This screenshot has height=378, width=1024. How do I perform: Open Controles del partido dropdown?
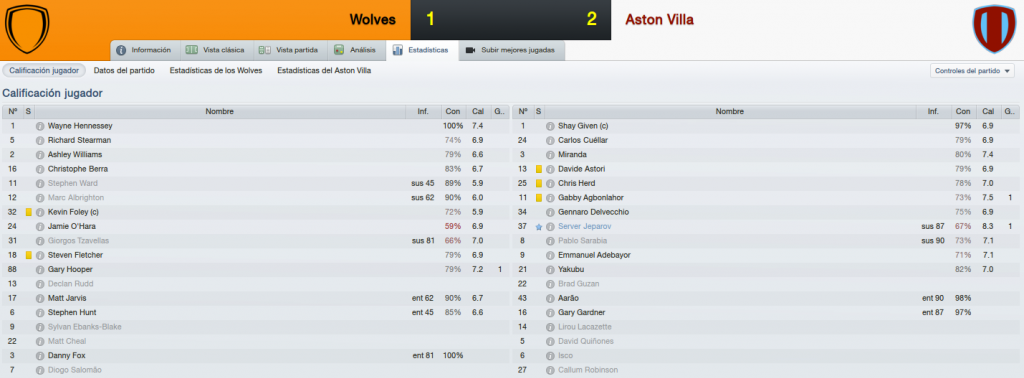pos(972,71)
